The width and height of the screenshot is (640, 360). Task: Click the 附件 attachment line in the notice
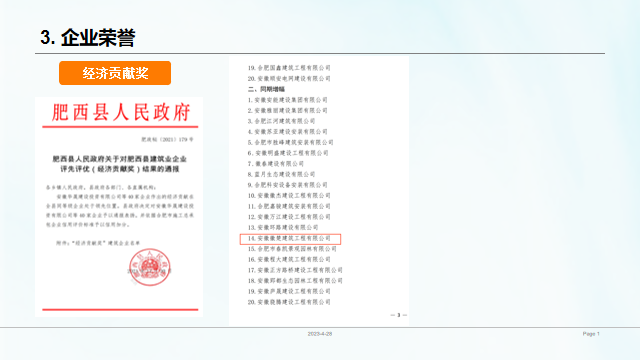click(x=98, y=243)
